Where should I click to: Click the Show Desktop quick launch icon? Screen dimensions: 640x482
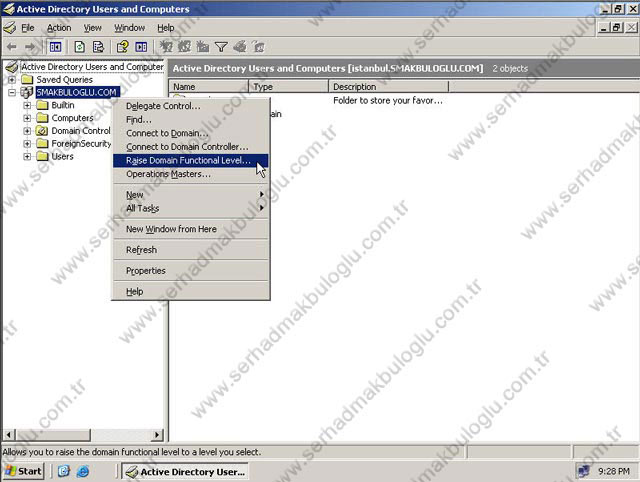tap(64, 471)
